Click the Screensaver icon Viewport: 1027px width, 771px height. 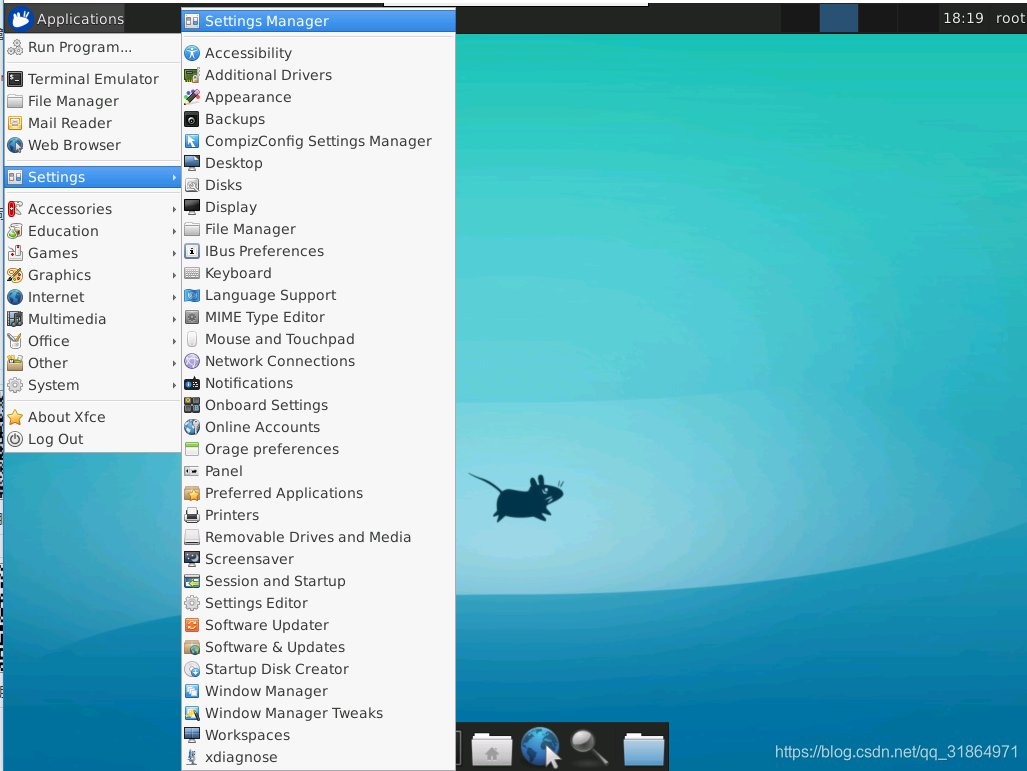point(192,559)
